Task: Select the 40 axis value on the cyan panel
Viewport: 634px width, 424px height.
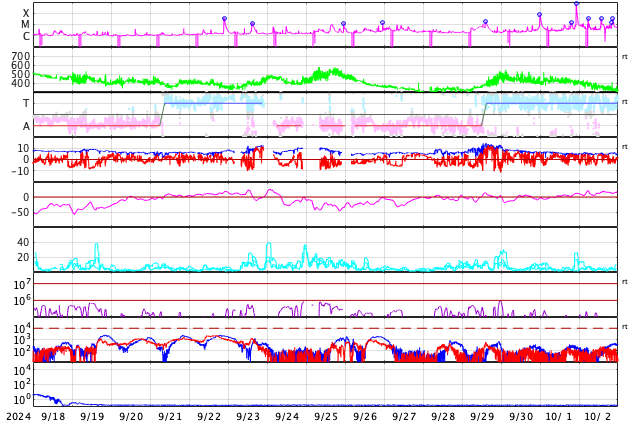Action: pyautogui.click(x=23, y=242)
